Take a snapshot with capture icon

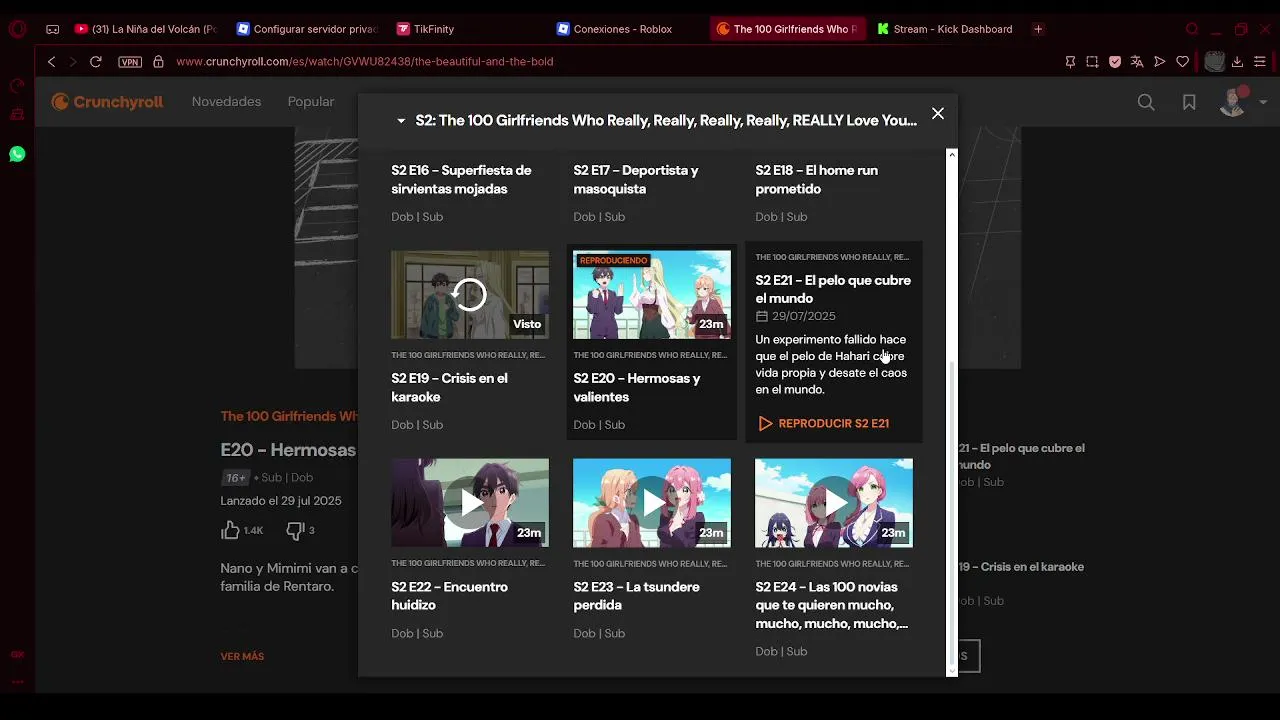(x=1092, y=62)
